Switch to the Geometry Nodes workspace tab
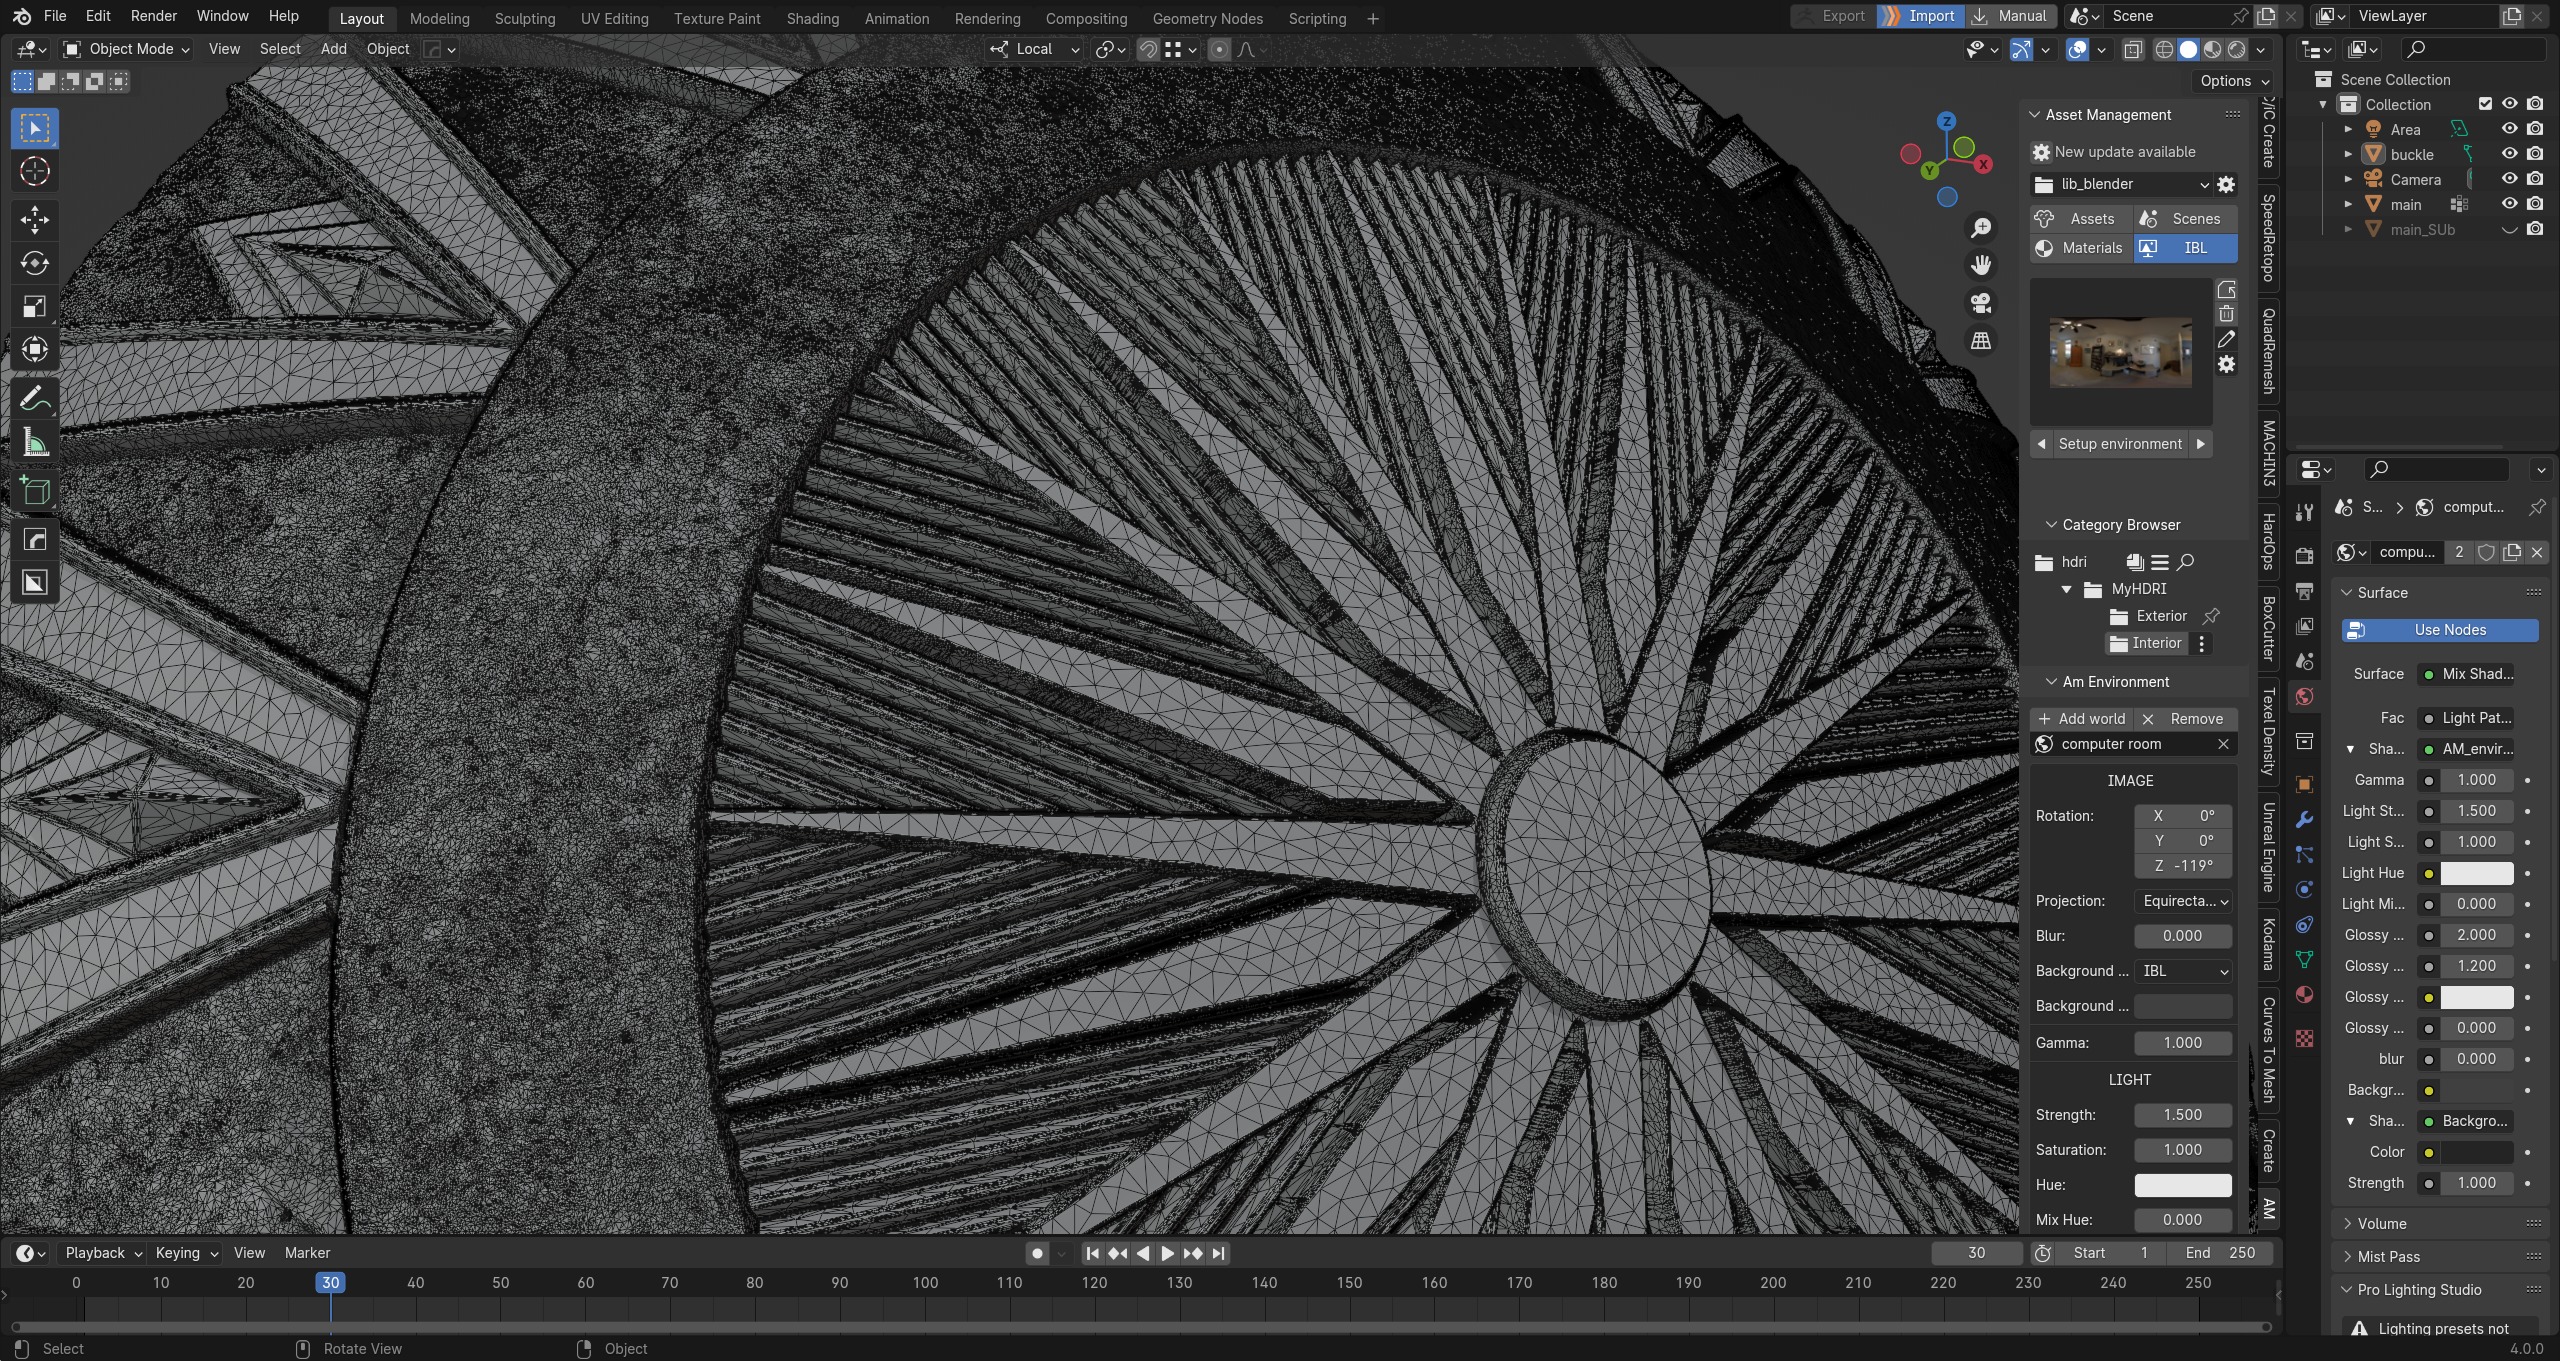 (1207, 19)
